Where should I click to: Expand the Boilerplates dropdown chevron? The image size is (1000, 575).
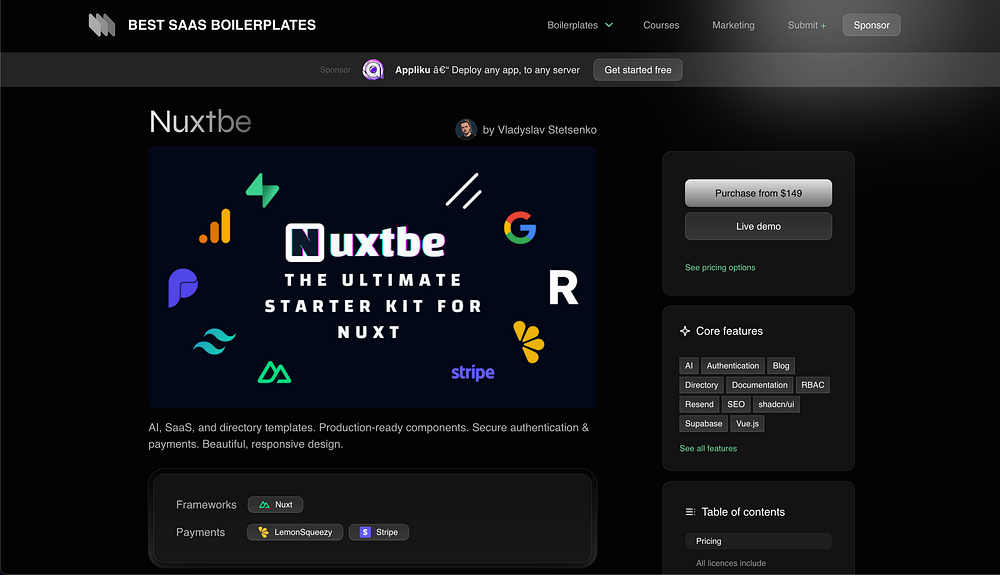pos(608,25)
